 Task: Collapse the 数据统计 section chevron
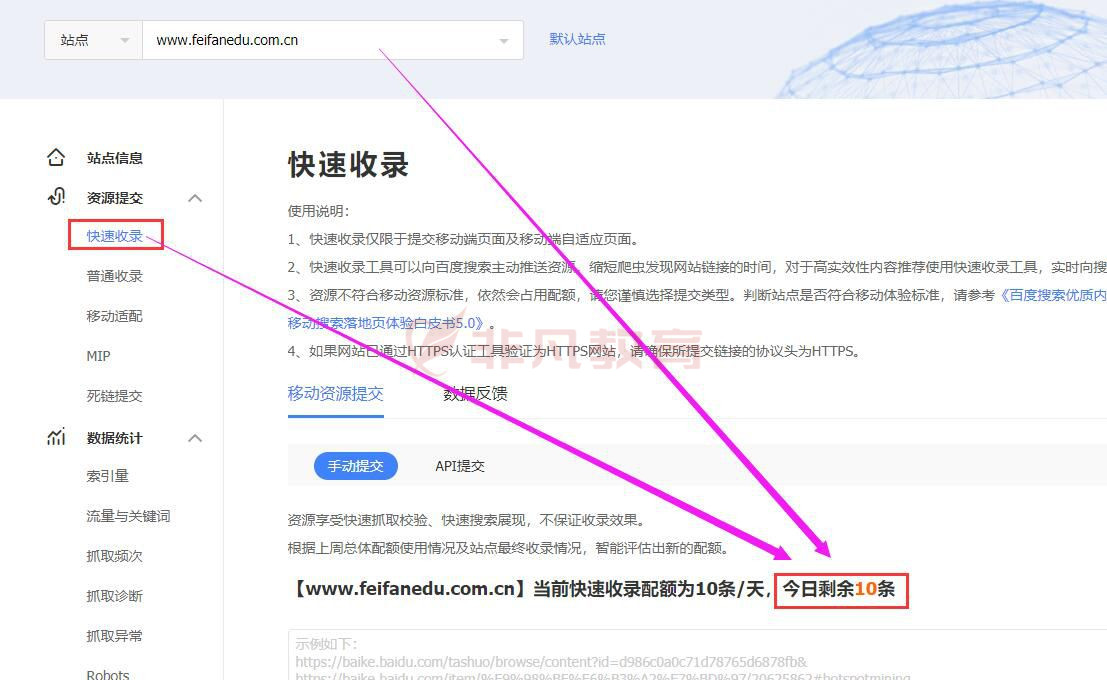[196, 439]
